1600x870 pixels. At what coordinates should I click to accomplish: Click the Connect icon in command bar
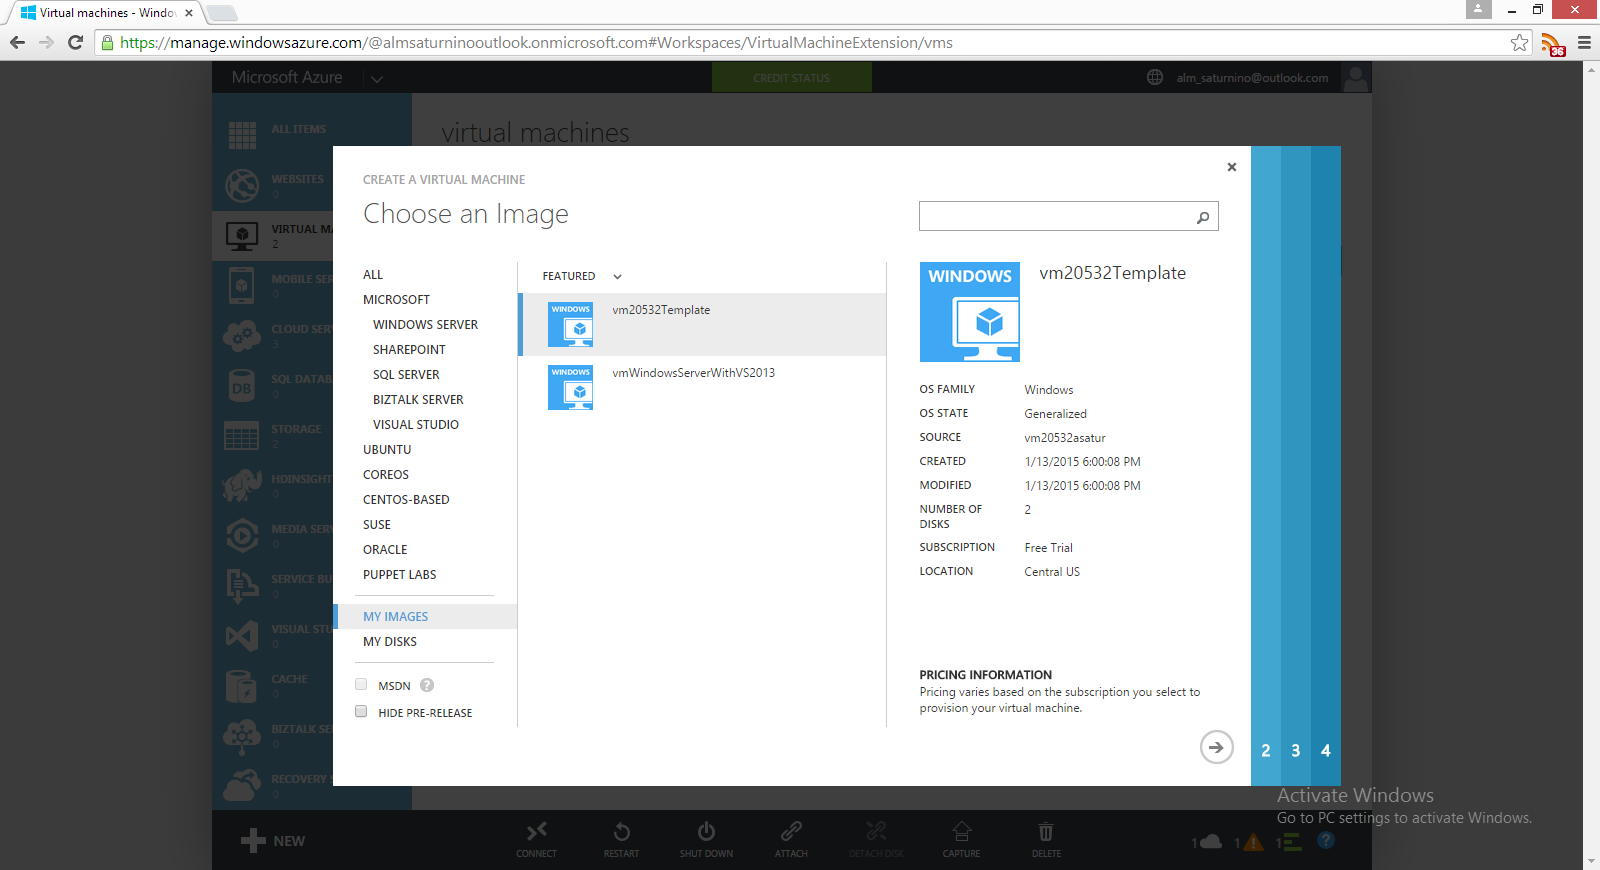click(537, 831)
